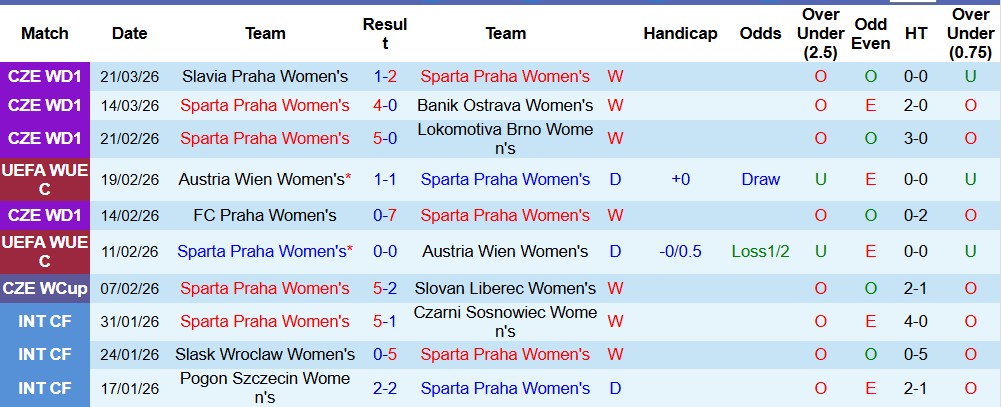Click the Banik Ostrava Women's team name
This screenshot has width=1001, height=407.
point(505,105)
